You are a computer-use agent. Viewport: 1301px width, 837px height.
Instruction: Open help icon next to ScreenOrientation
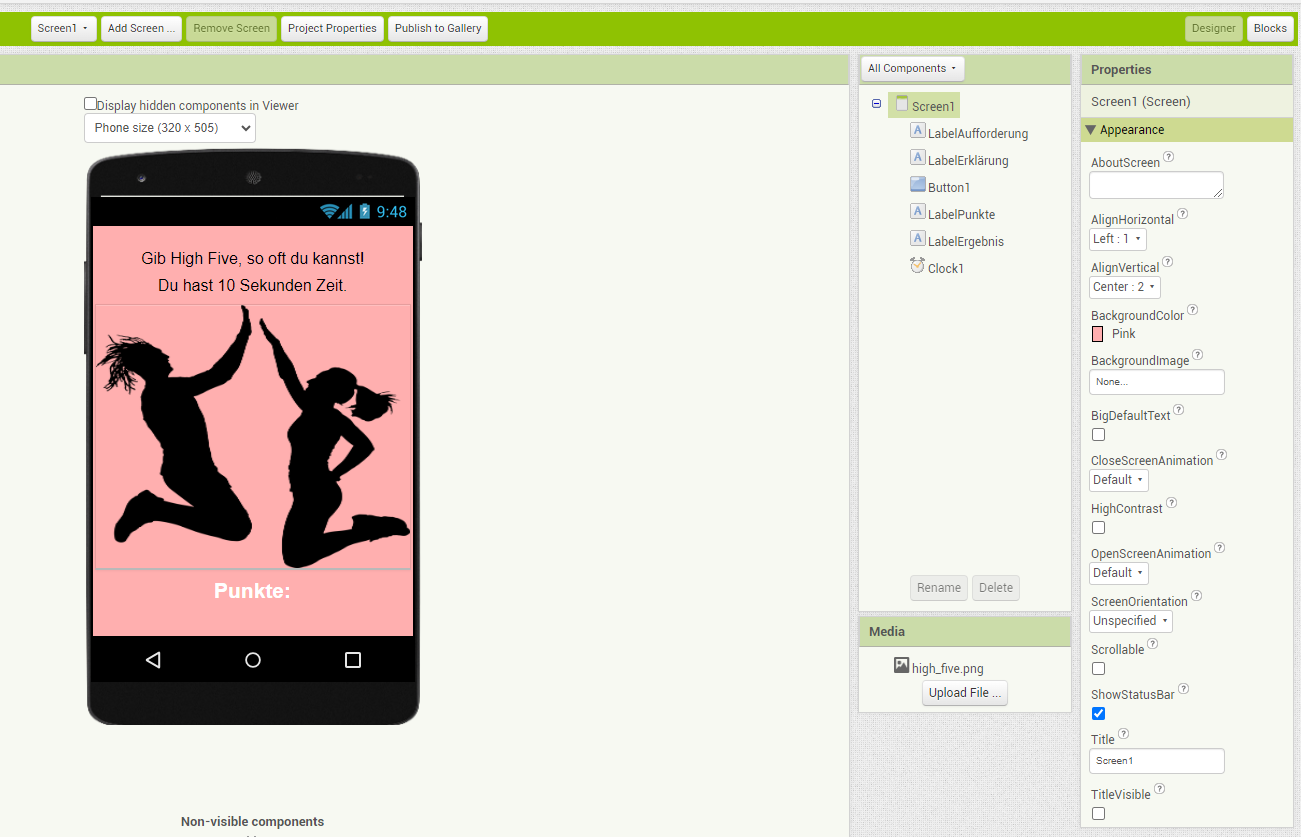coord(1197,596)
